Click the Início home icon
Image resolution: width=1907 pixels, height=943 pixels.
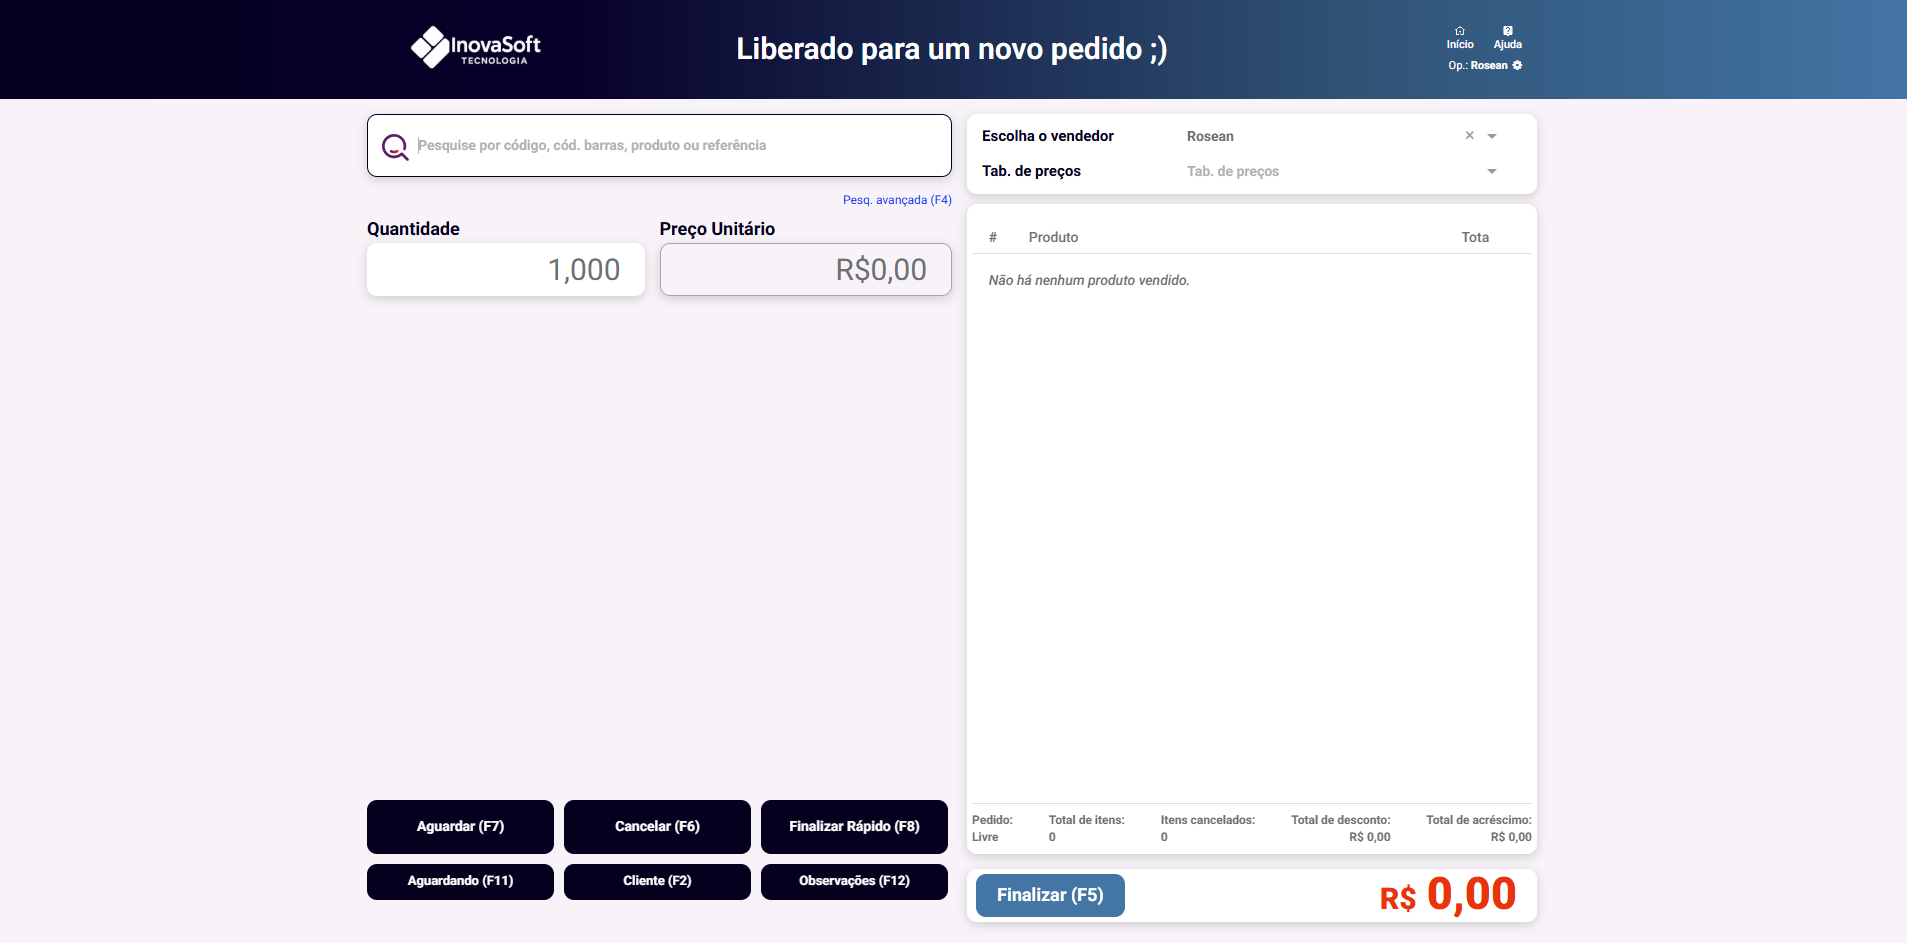click(1459, 31)
